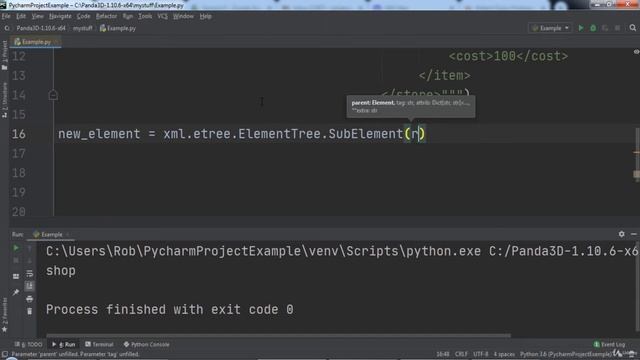Open the VCS menu
The image size is (640, 360).
(x=162, y=16)
